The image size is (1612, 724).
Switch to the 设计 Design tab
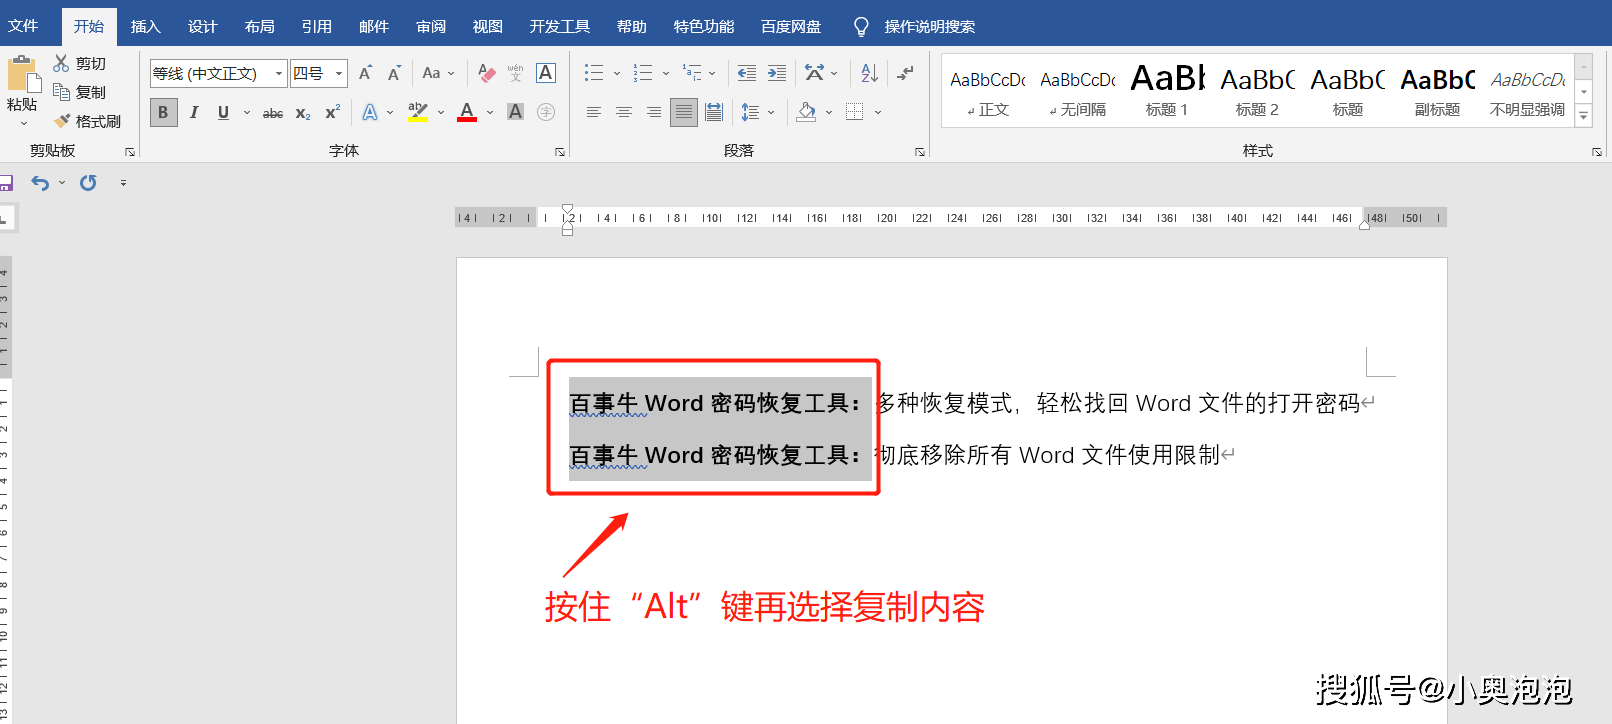click(203, 27)
